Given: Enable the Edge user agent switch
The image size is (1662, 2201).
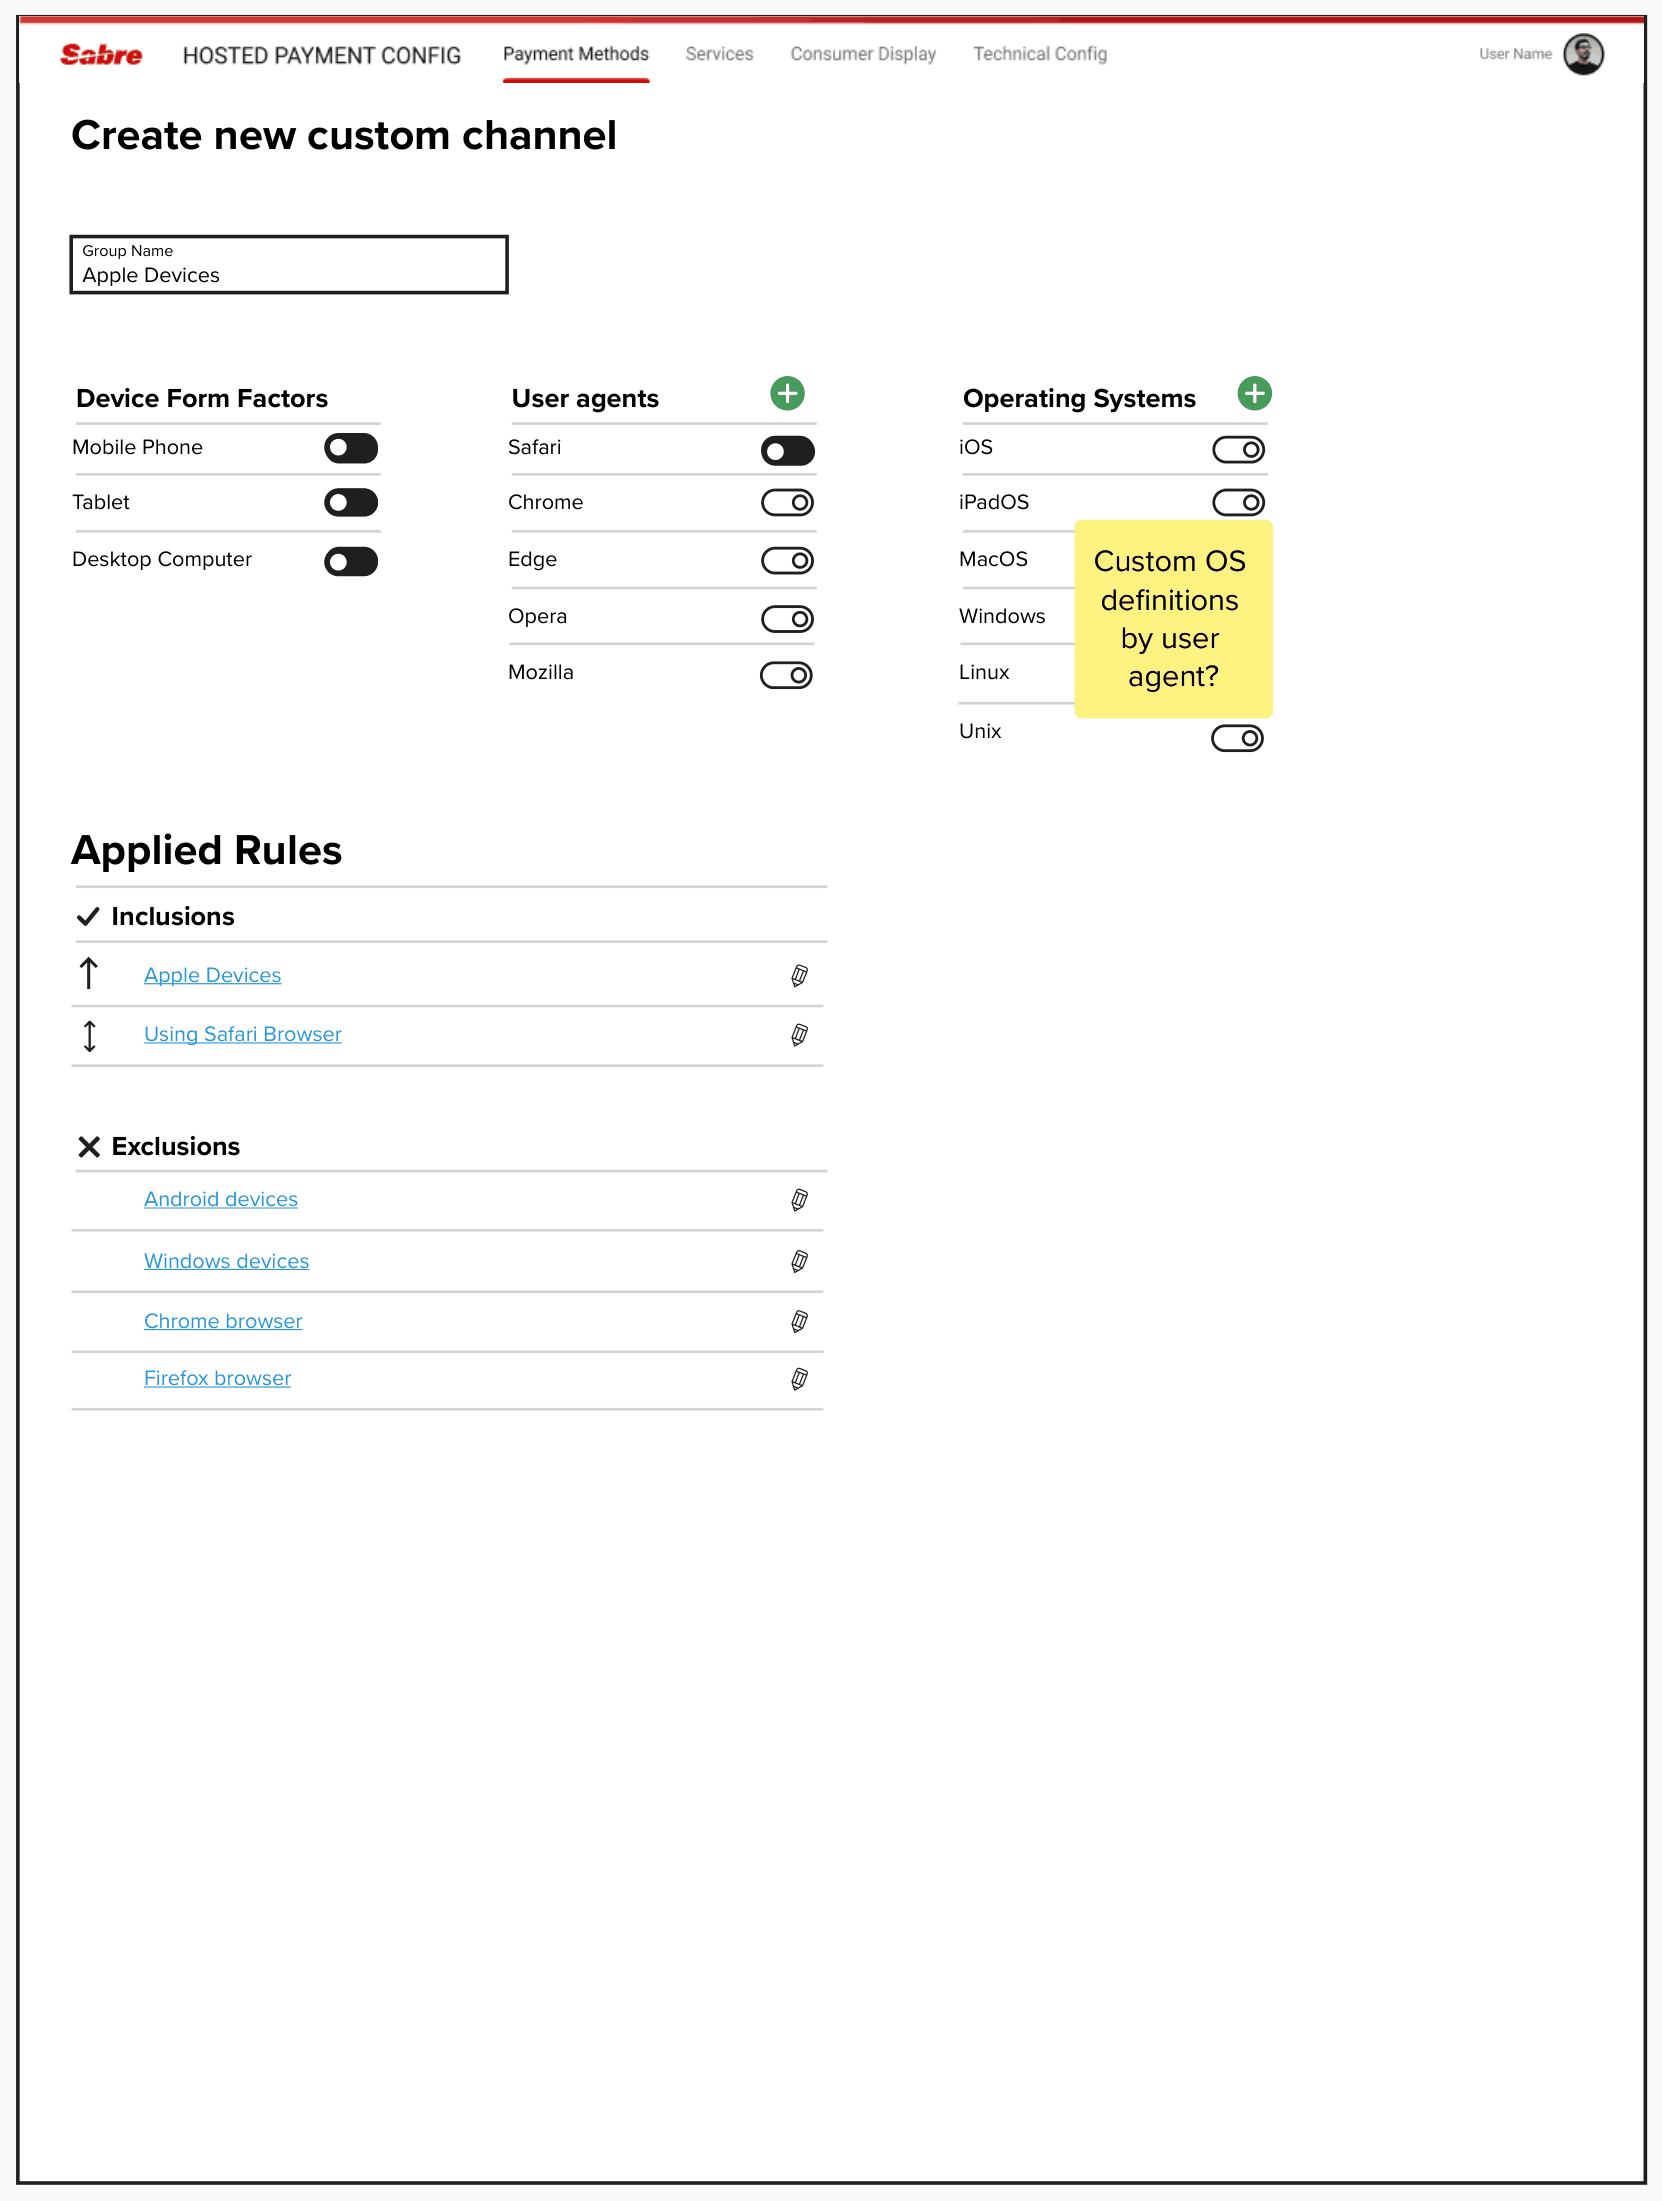Looking at the screenshot, I should tap(788, 561).
